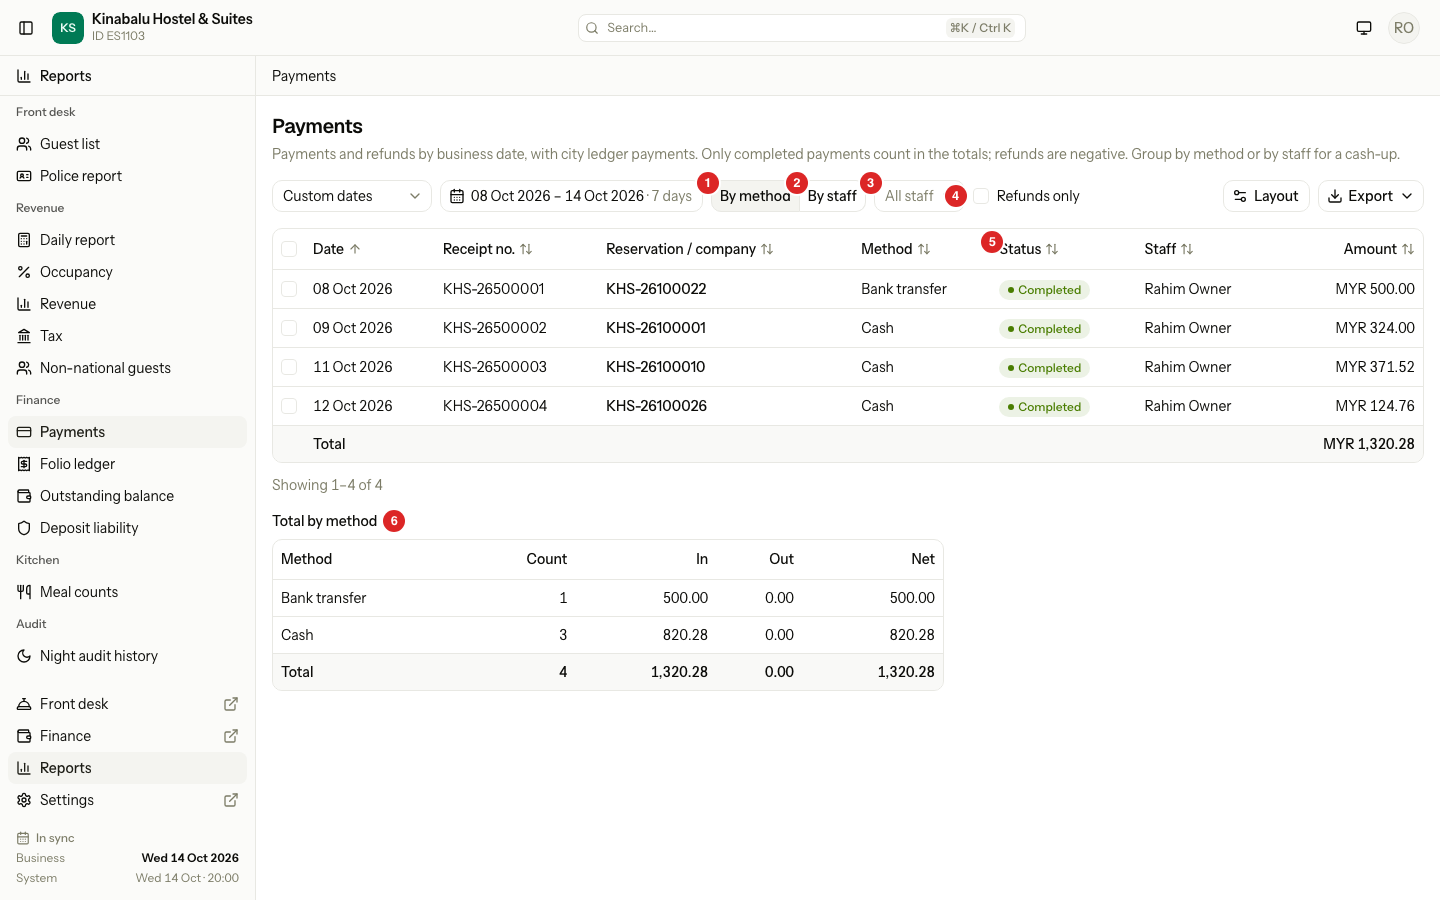Open the Custom dates dropdown
Viewport: 1440px width, 900px height.
coord(352,196)
